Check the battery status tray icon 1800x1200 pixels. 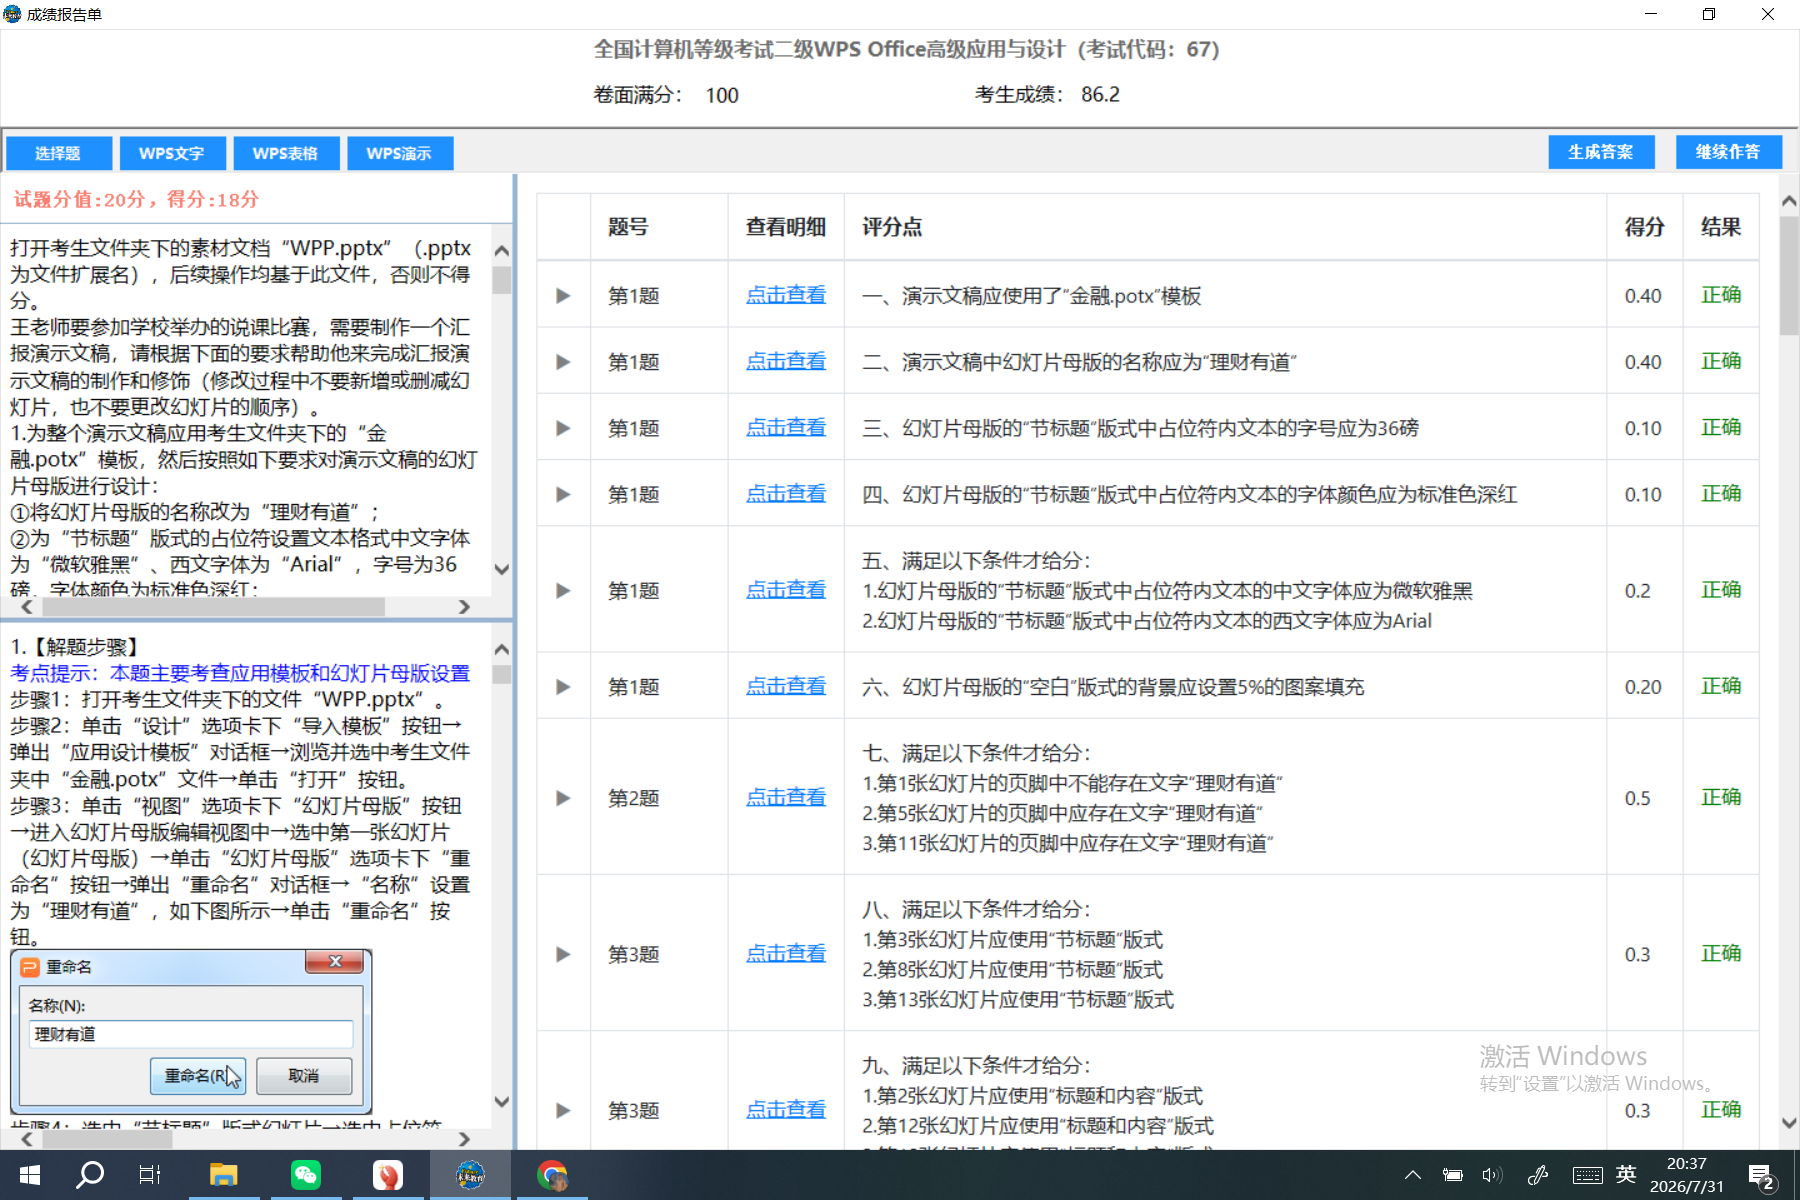[x=1453, y=1175]
